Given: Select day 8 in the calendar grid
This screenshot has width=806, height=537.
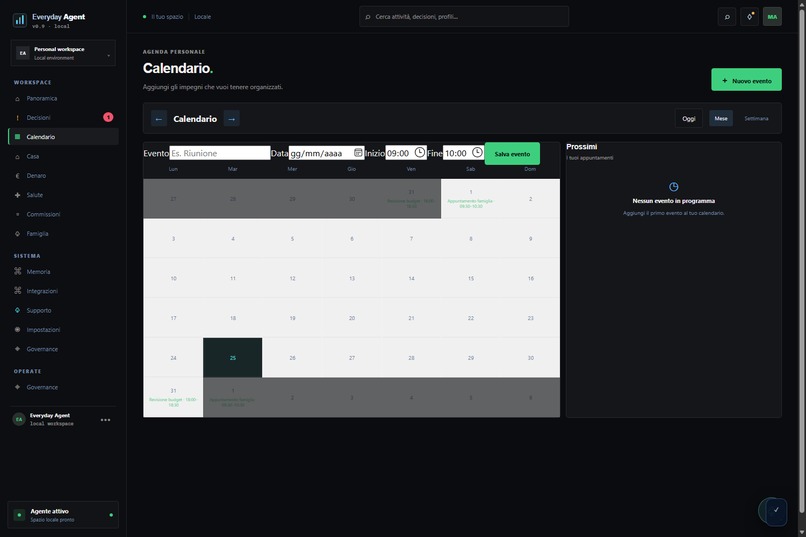Looking at the screenshot, I should click(470, 238).
